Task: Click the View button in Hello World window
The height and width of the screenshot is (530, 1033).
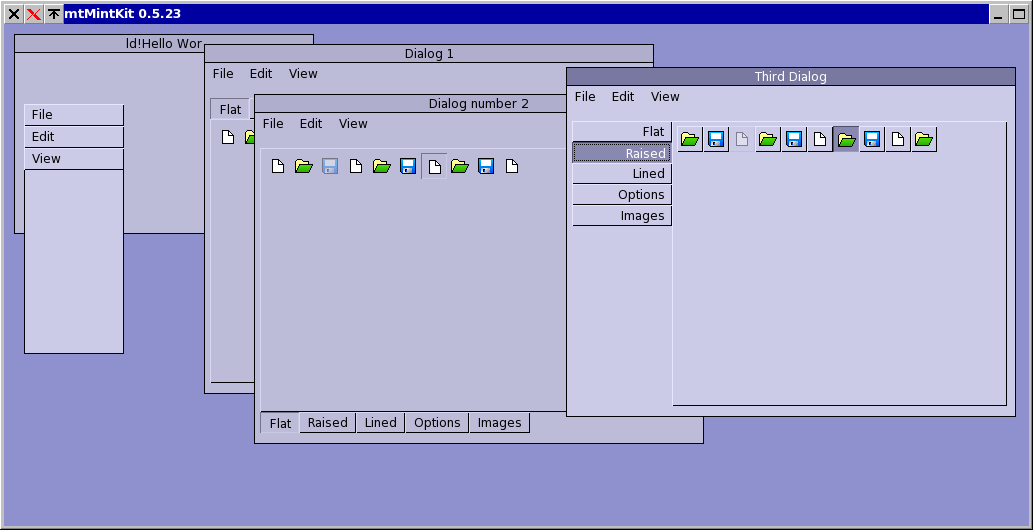Action: point(74,159)
